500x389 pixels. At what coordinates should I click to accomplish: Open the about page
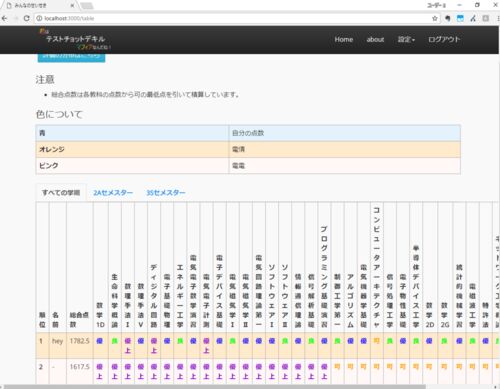point(375,39)
